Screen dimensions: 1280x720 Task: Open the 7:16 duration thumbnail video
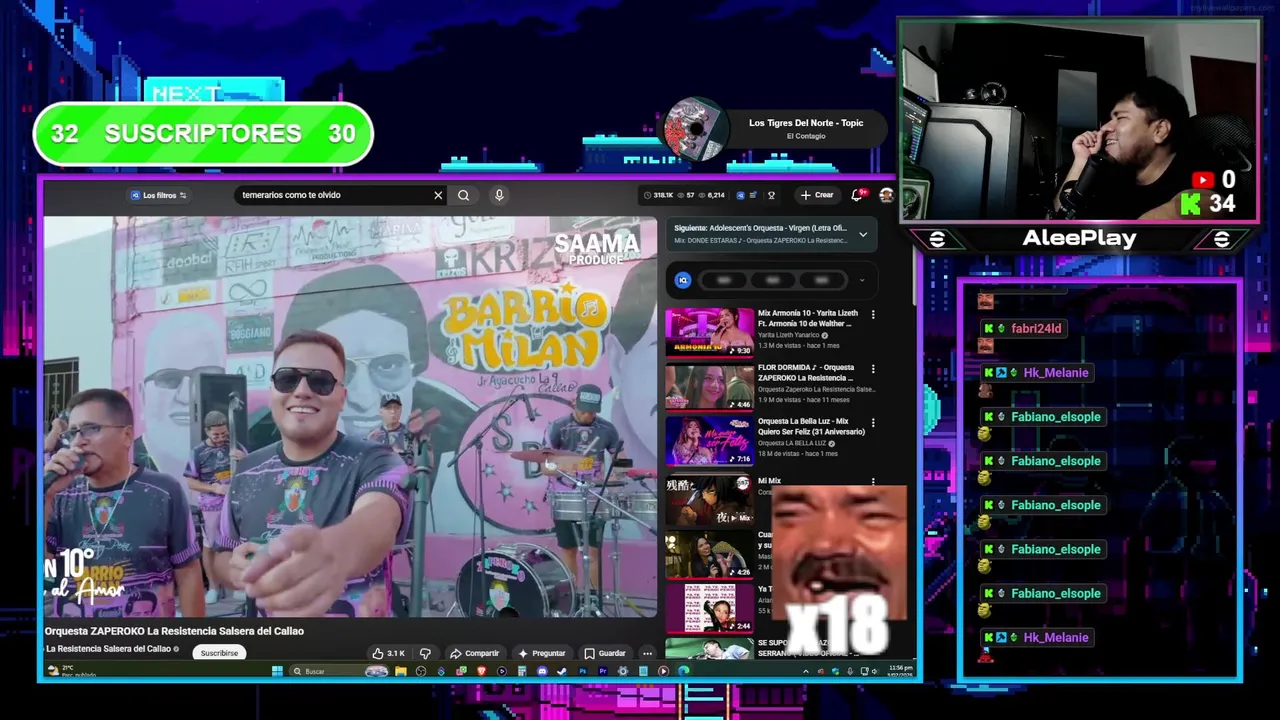point(709,440)
